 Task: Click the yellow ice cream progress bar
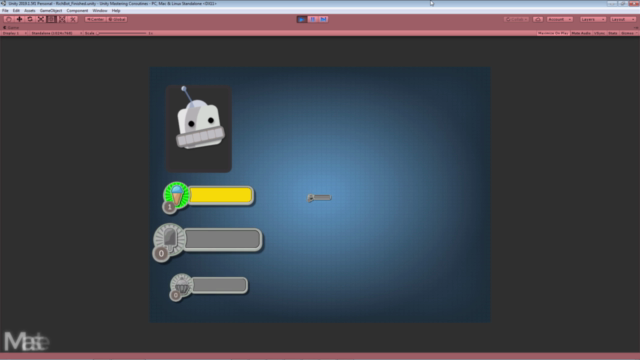coord(221,195)
